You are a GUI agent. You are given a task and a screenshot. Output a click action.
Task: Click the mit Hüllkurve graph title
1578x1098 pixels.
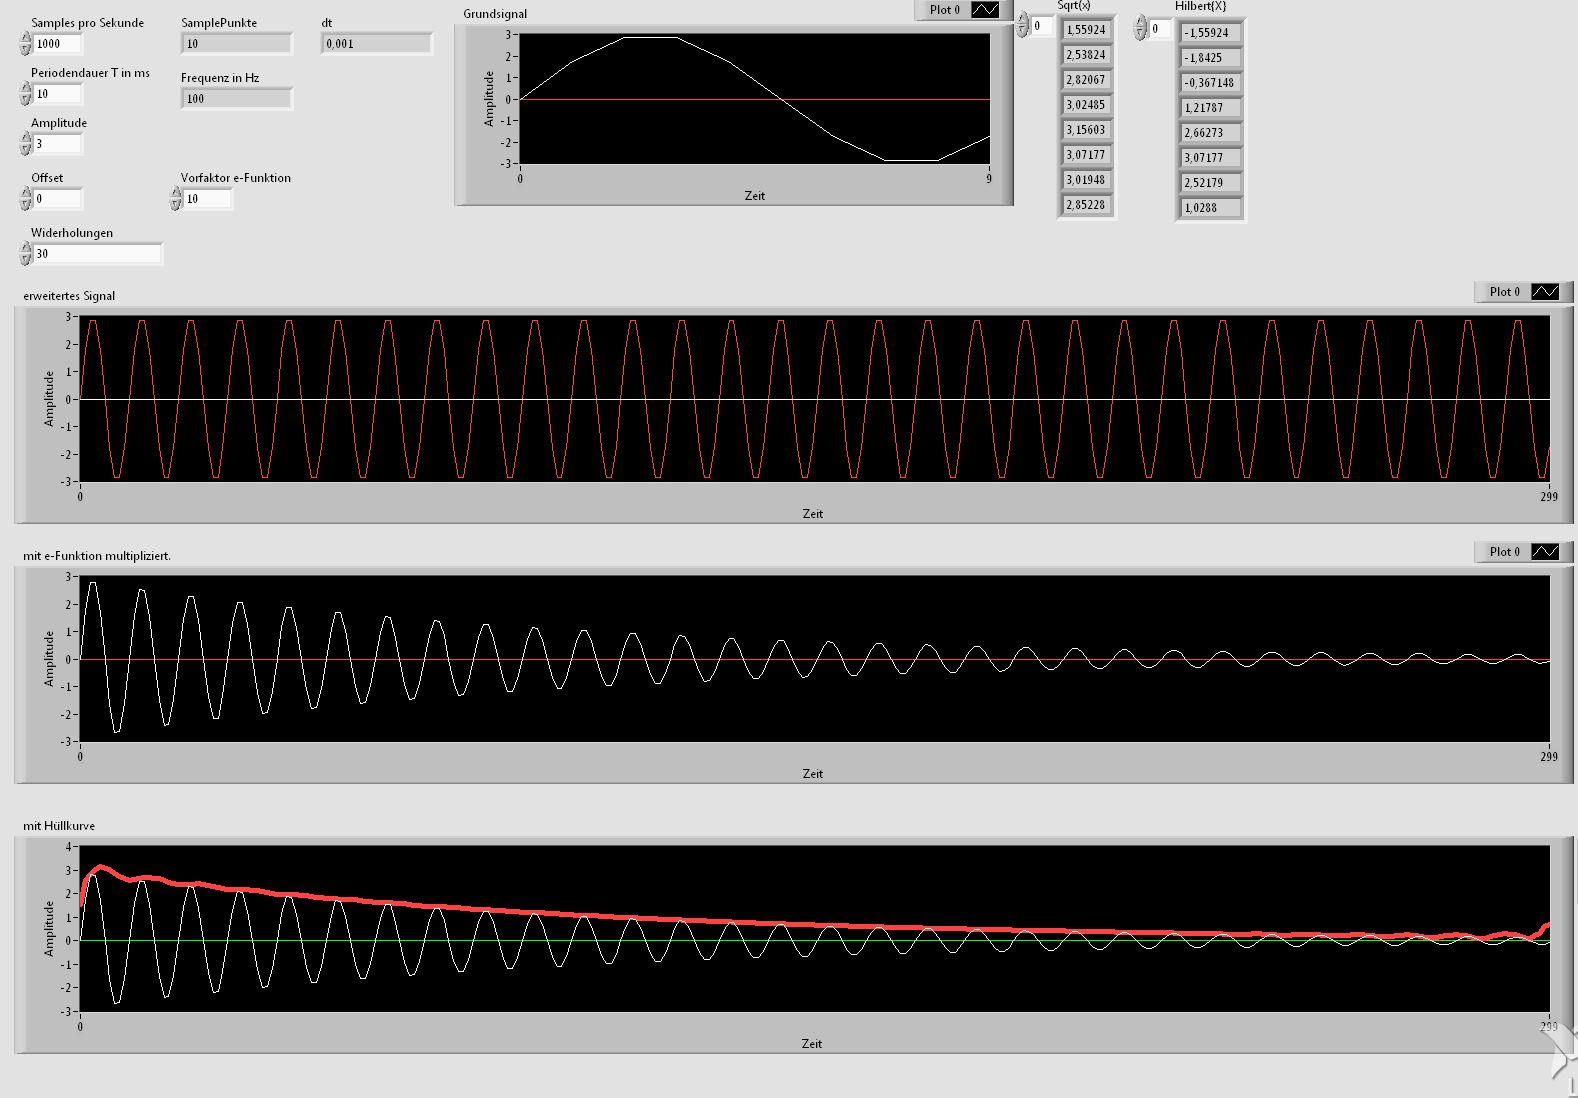click(x=59, y=826)
